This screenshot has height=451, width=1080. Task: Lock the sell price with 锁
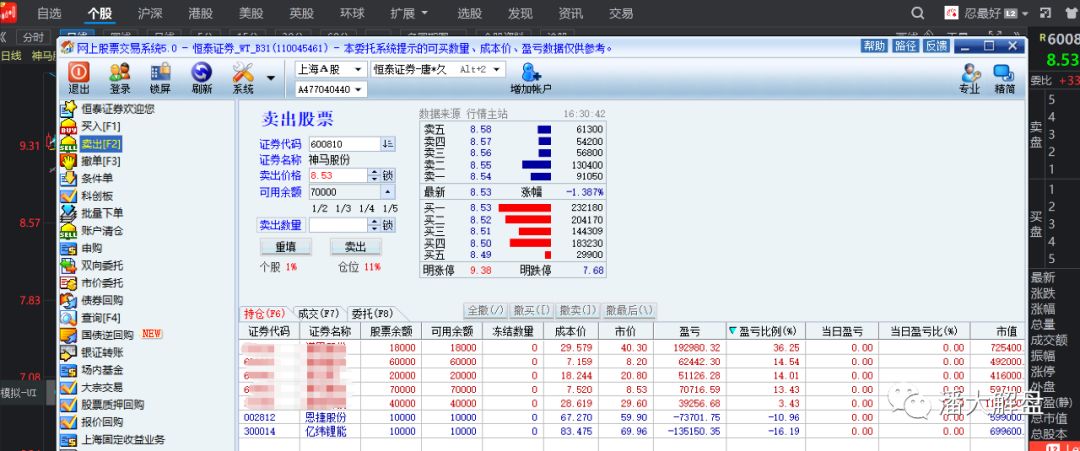388,176
